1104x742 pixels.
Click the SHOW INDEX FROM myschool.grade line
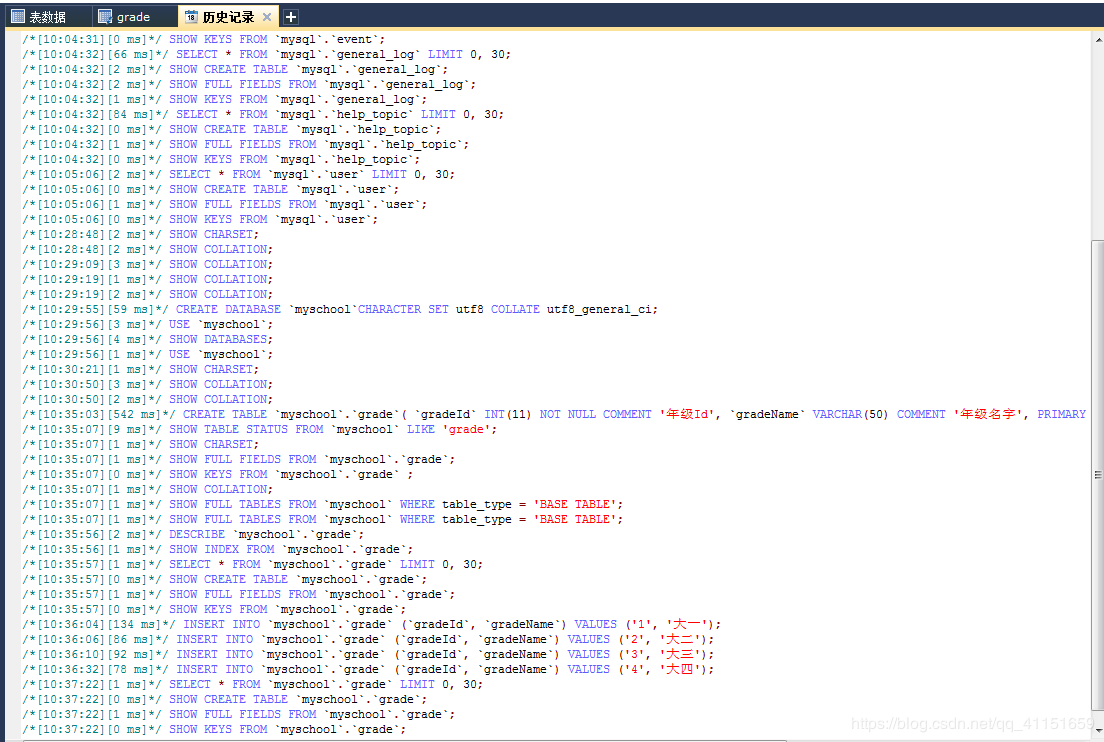point(218,550)
